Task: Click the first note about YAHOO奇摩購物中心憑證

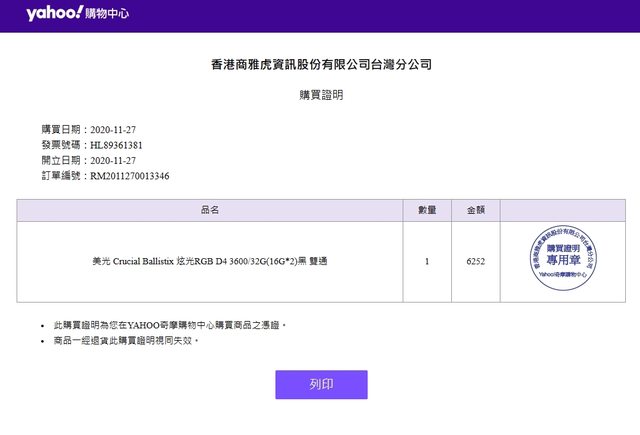Action: click(170, 325)
